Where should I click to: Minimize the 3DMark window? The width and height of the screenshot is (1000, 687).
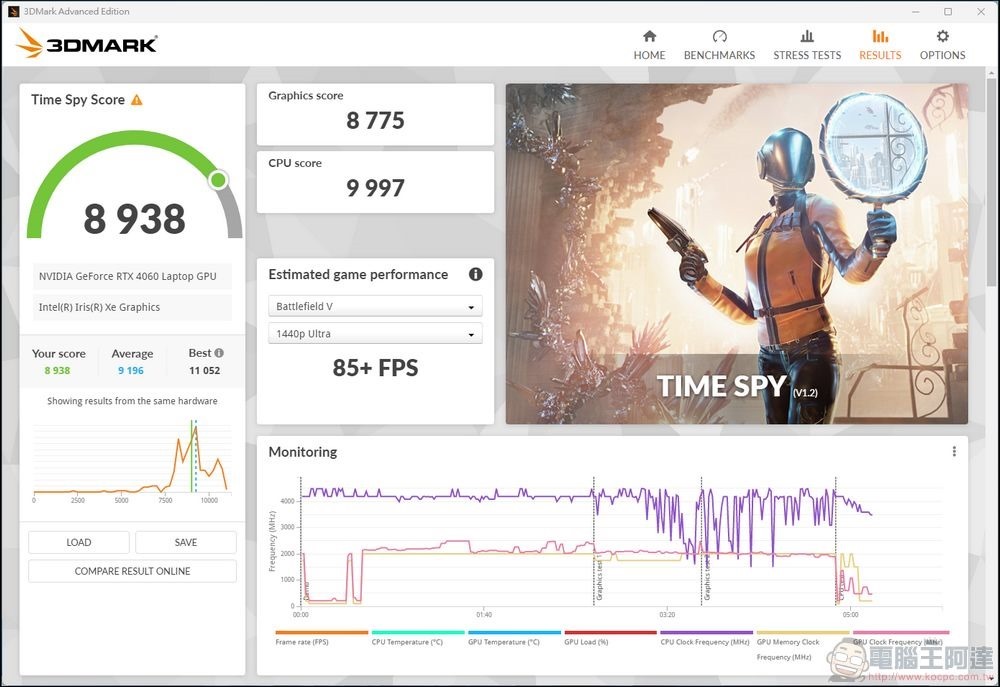click(916, 11)
